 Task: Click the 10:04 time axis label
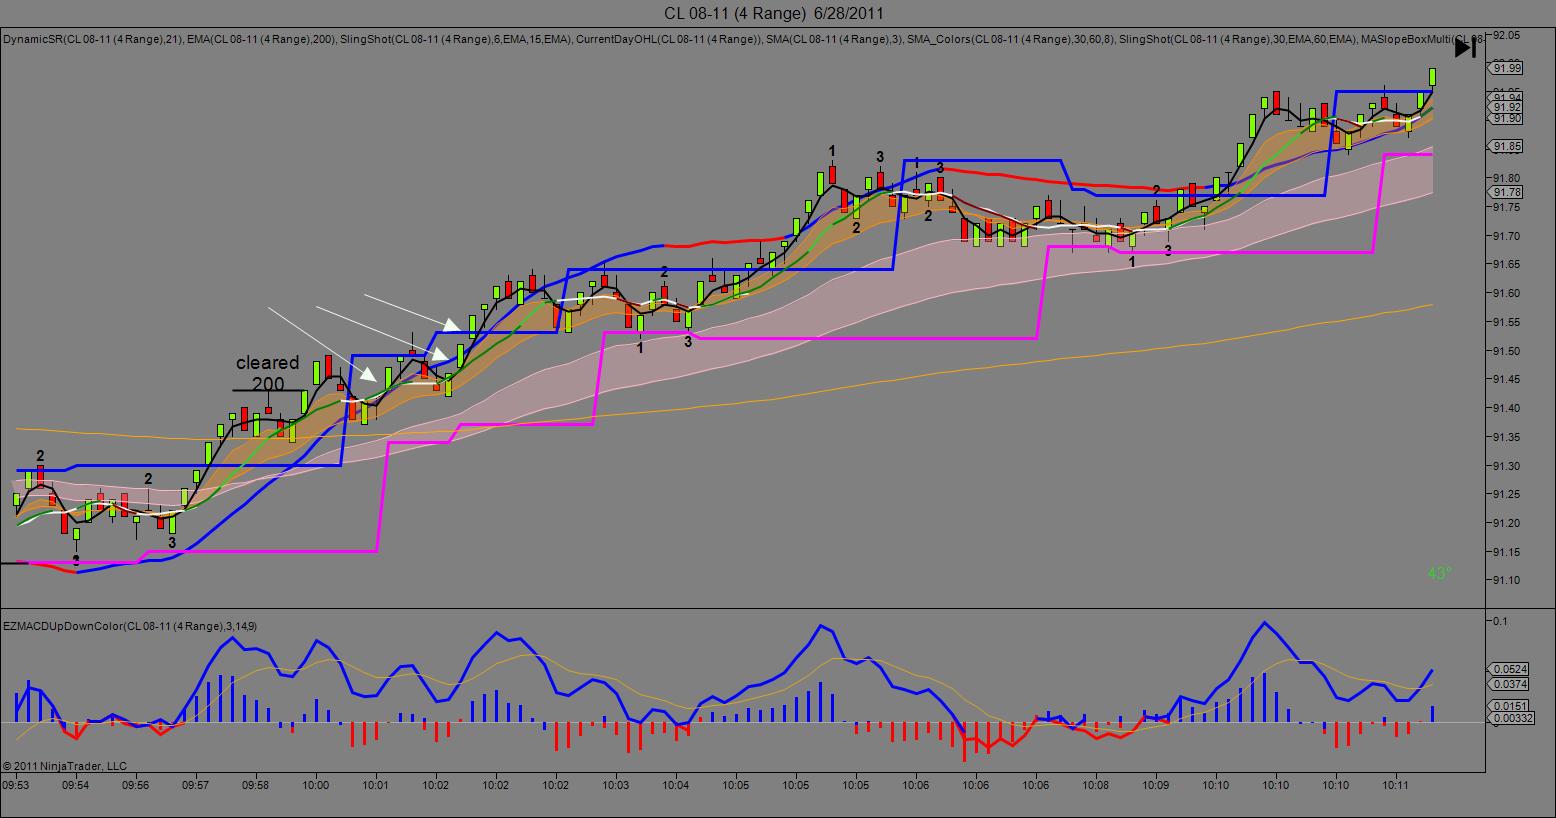click(x=676, y=786)
